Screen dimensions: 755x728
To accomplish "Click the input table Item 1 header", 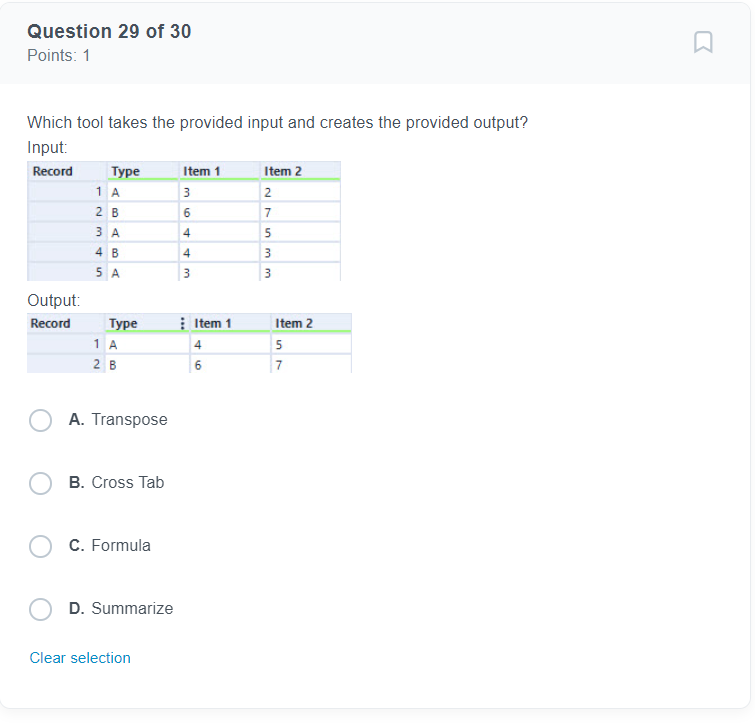I will tap(219, 171).
